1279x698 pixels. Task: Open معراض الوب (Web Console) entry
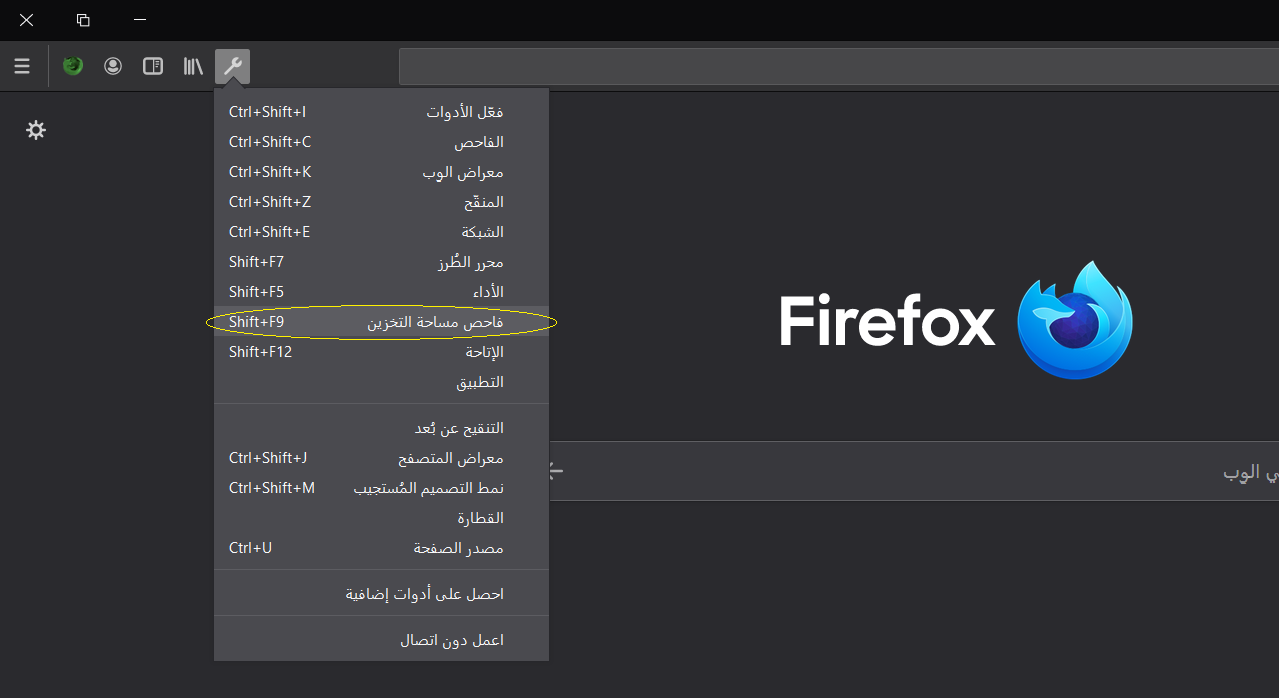tap(381, 172)
